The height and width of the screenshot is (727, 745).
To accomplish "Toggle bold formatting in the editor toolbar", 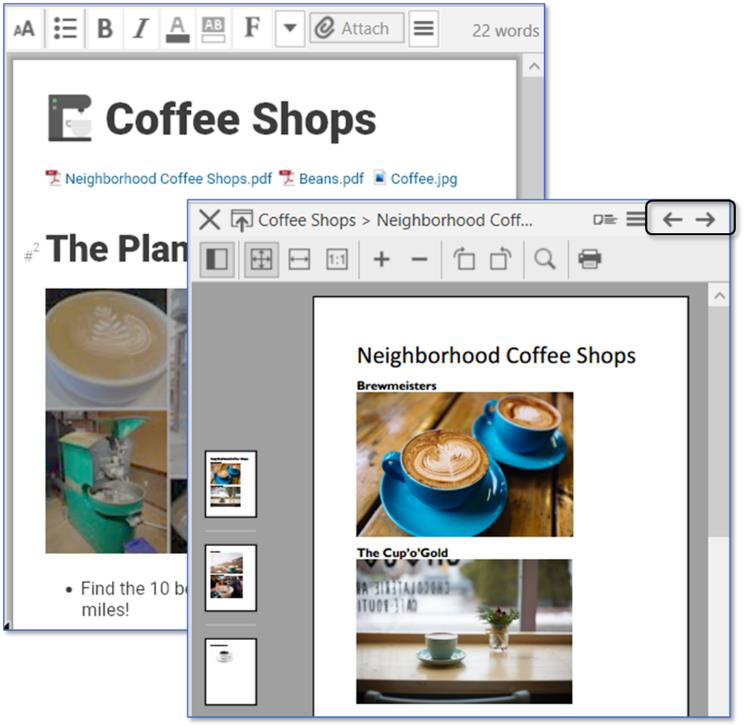I will coord(104,29).
